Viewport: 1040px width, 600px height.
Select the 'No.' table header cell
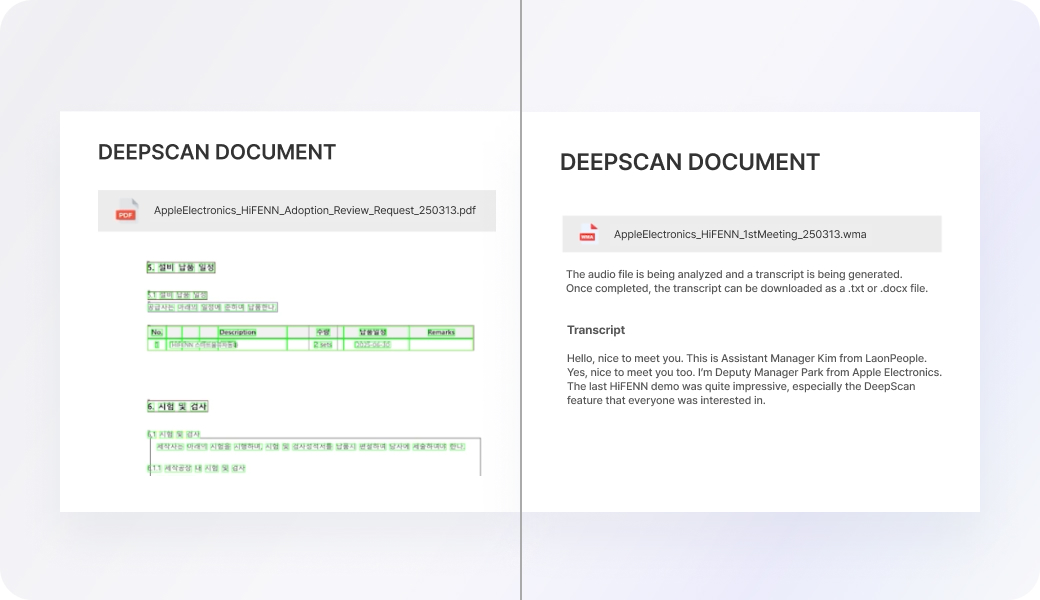point(157,332)
